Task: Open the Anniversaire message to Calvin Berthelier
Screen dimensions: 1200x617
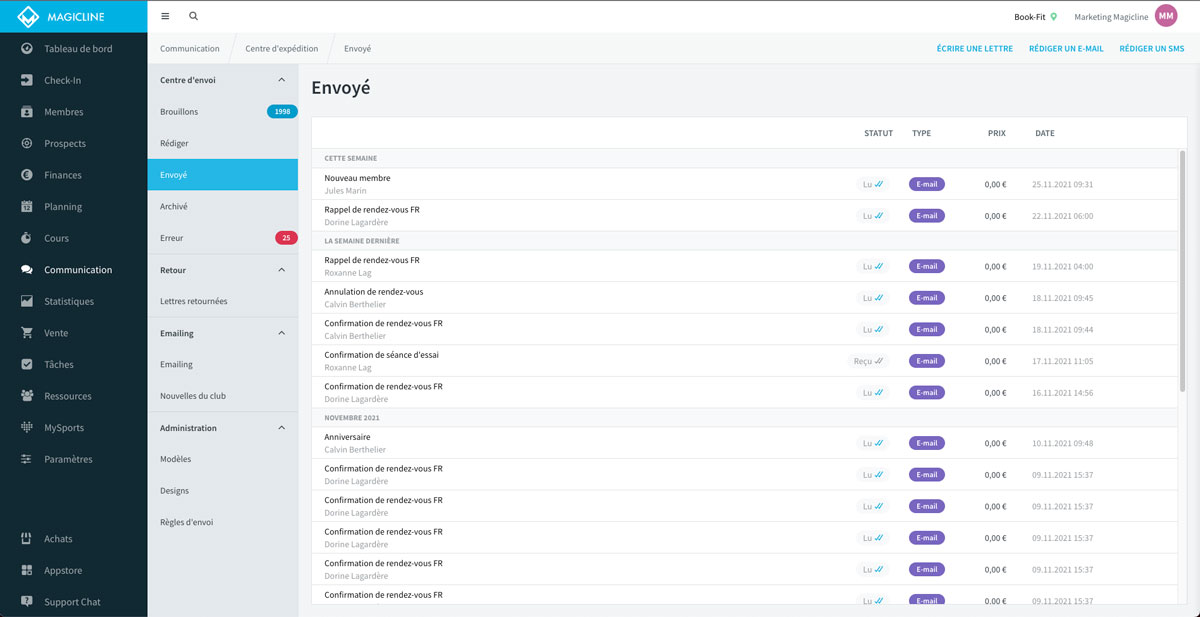Action: click(x=745, y=443)
